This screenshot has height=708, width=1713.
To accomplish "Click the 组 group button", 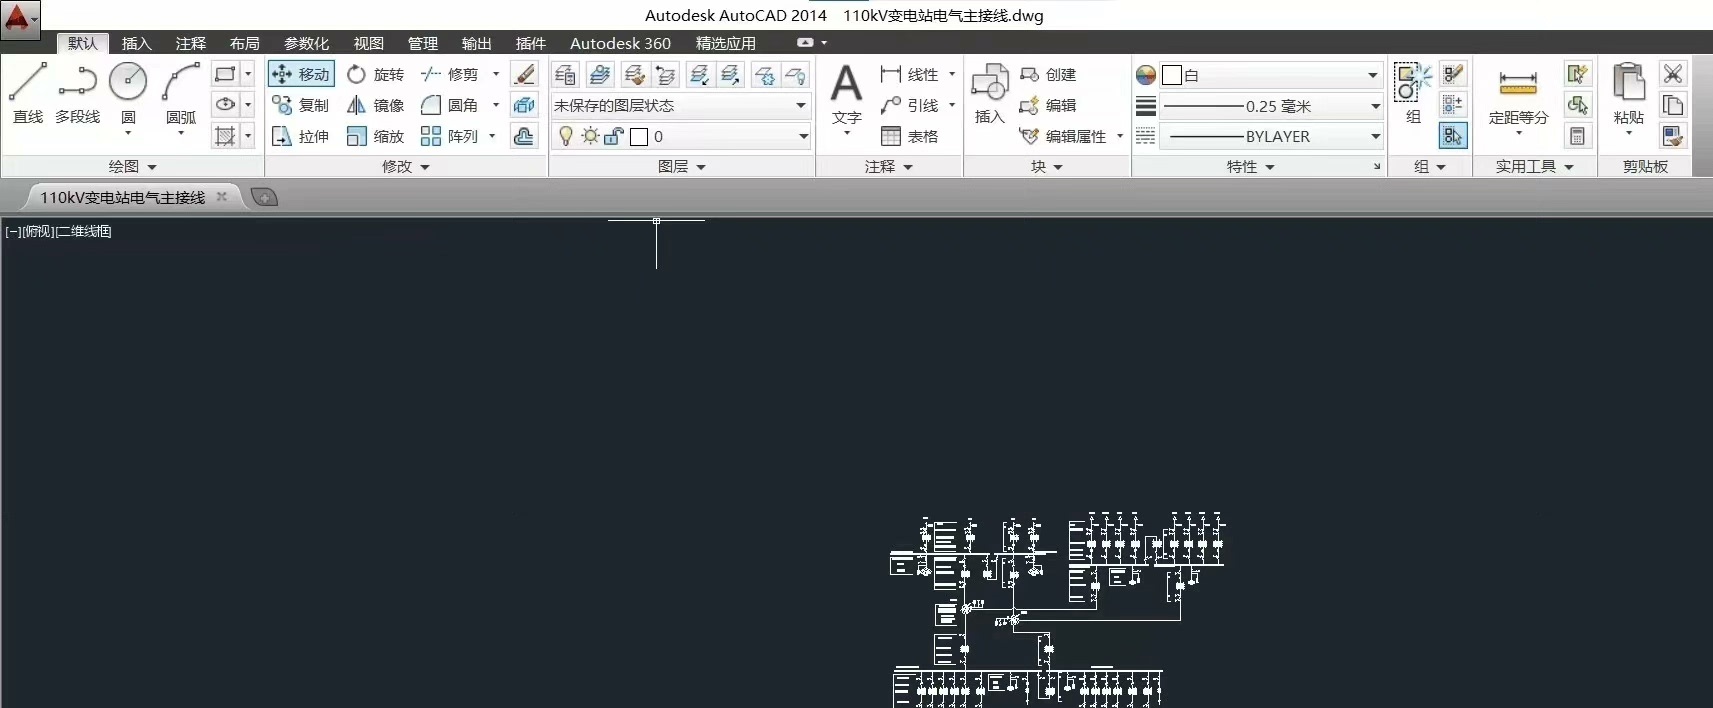I will coord(1413,93).
